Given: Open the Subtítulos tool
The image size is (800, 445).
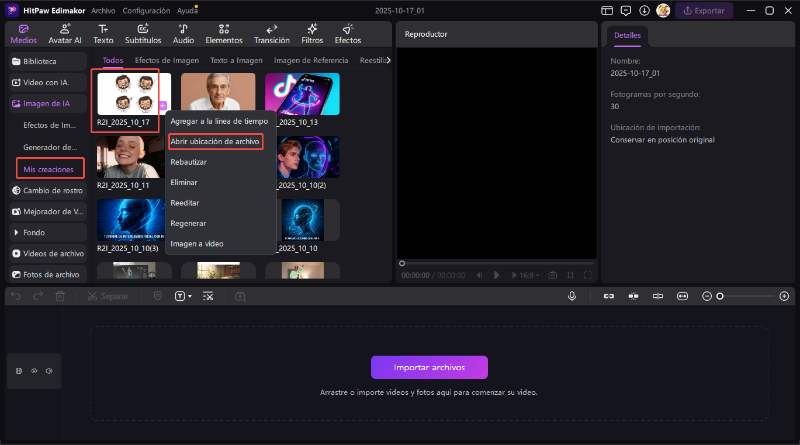Looking at the screenshot, I should coord(143,33).
